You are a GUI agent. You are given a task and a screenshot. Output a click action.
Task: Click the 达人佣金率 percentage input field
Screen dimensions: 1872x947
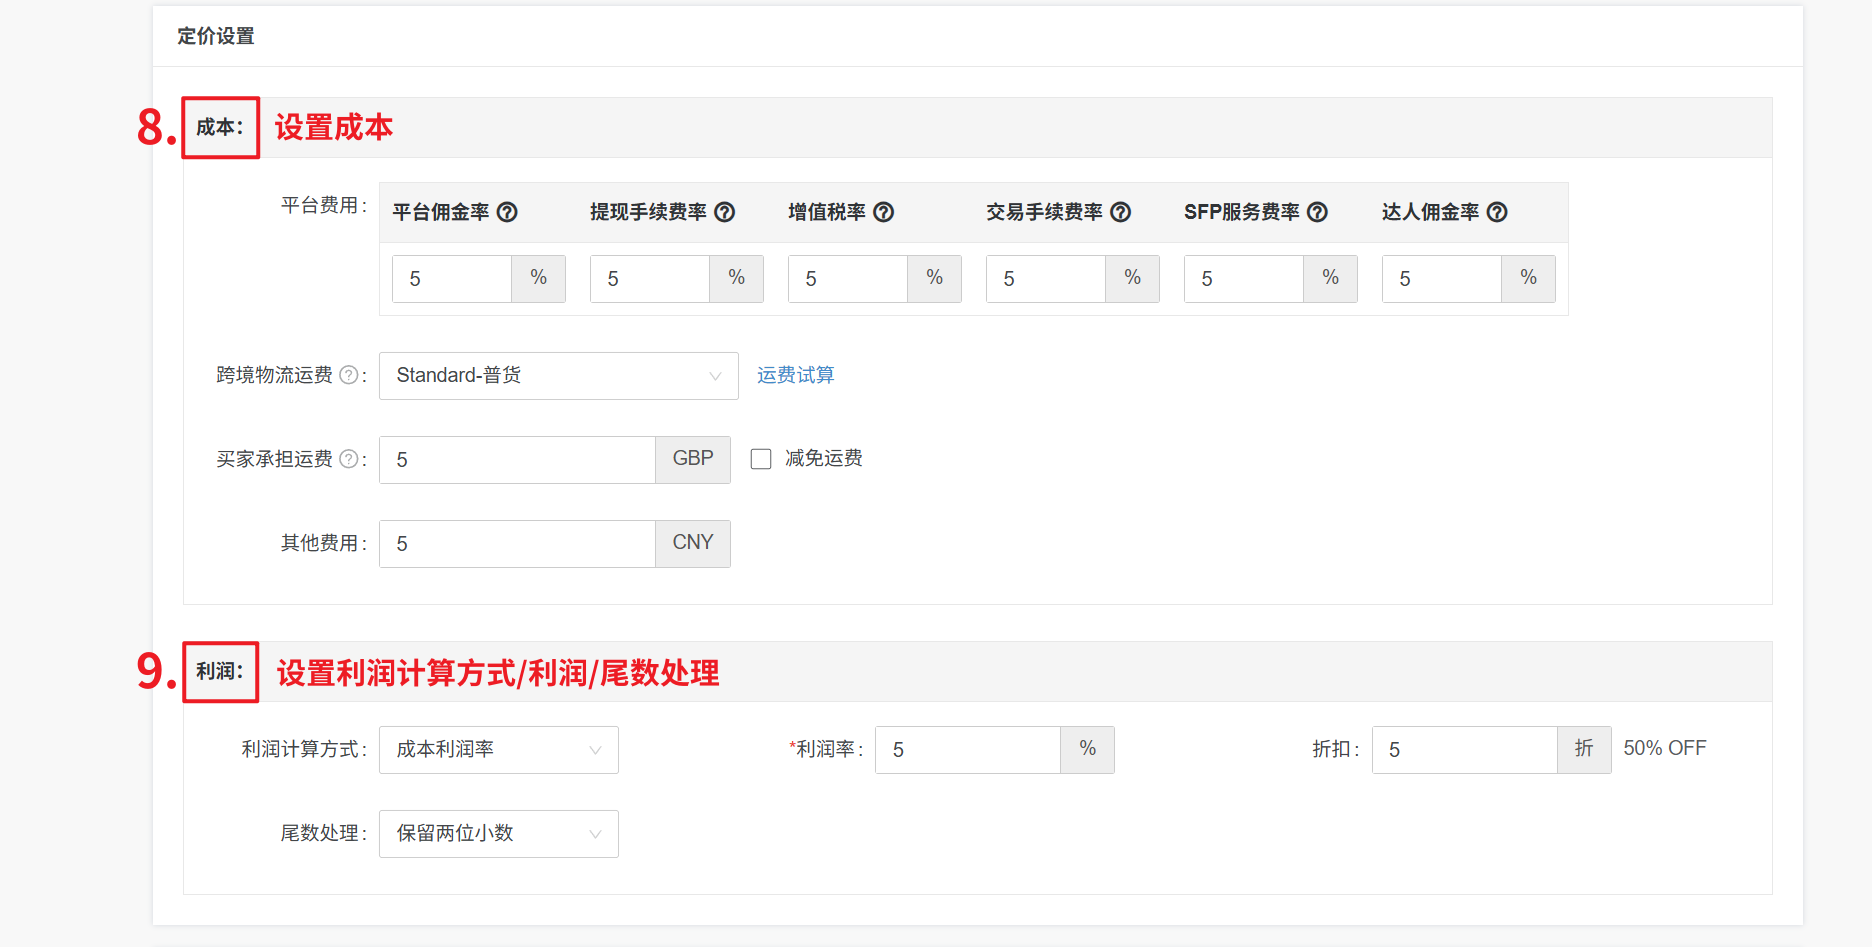tap(1442, 279)
